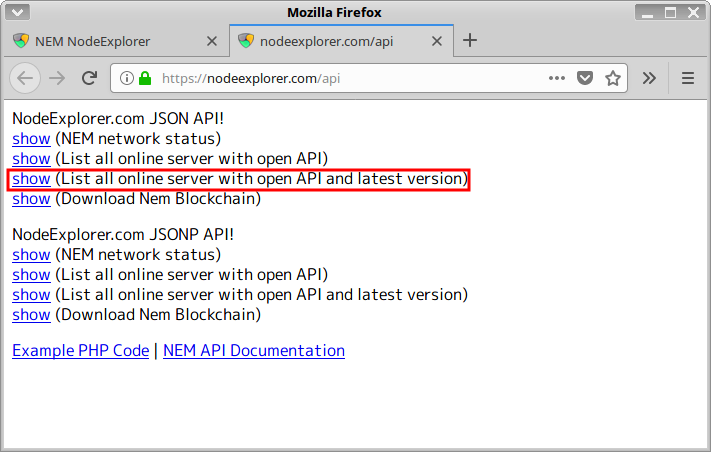Click the Forward navigation arrow
Viewport: 711px width, 452px height.
(58, 78)
